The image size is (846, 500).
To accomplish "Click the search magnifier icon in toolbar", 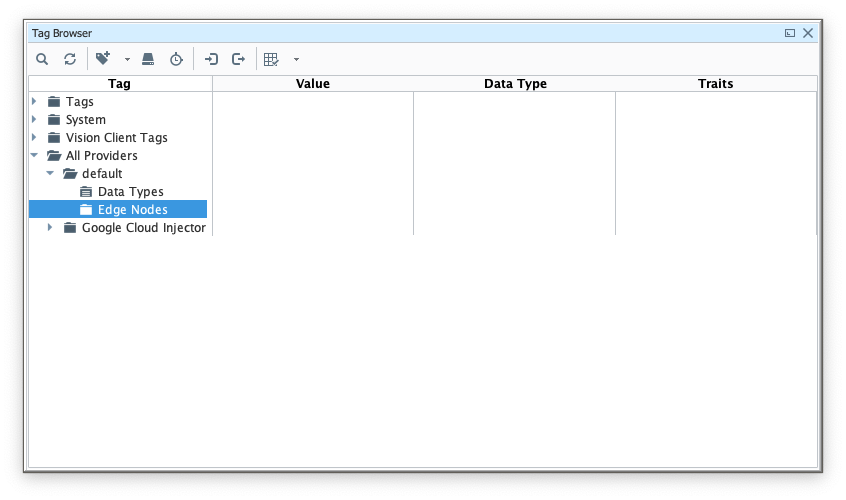I will click(42, 60).
